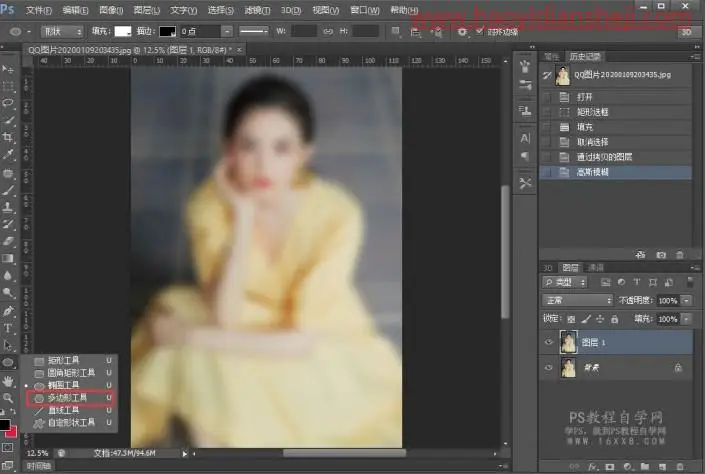Image resolution: width=705 pixels, height=474 pixels.
Task: Select the Horizontal Type tool
Action: [x=8, y=328]
